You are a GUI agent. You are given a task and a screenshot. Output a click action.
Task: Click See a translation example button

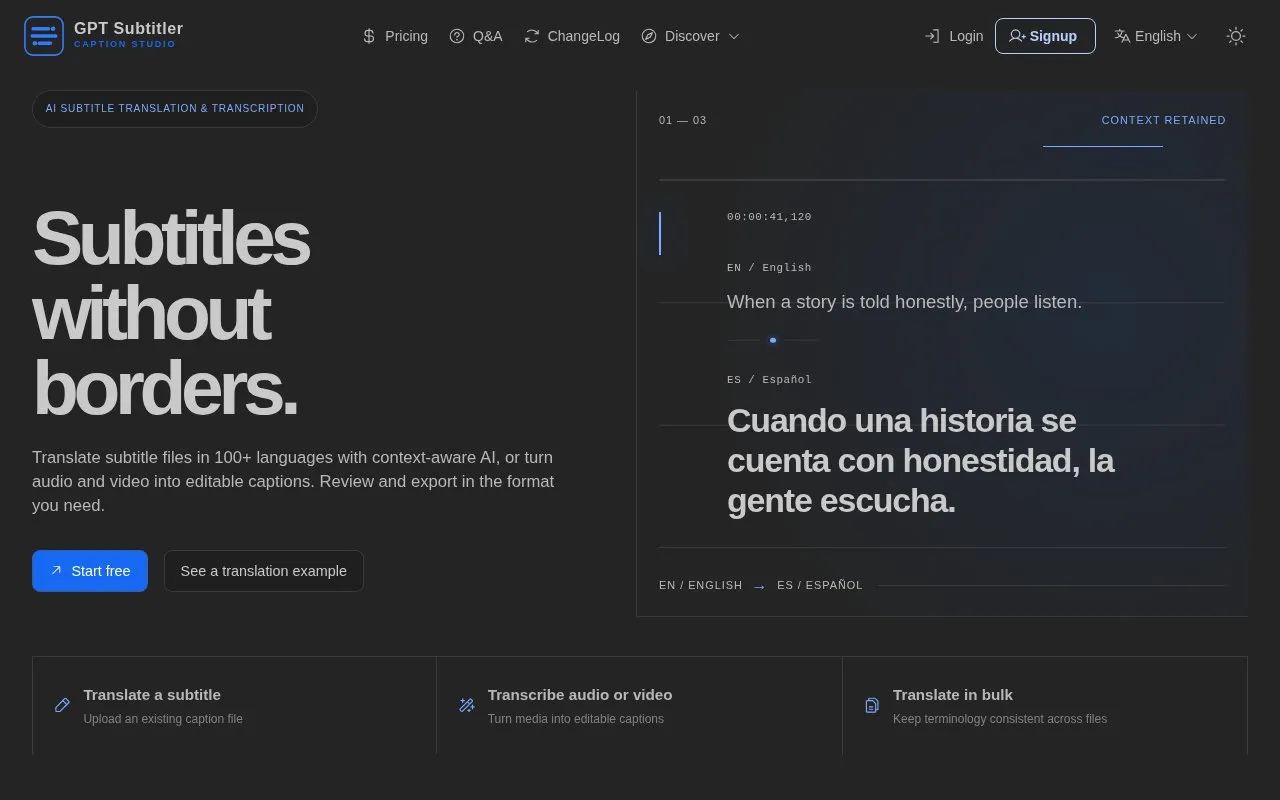[x=264, y=571]
